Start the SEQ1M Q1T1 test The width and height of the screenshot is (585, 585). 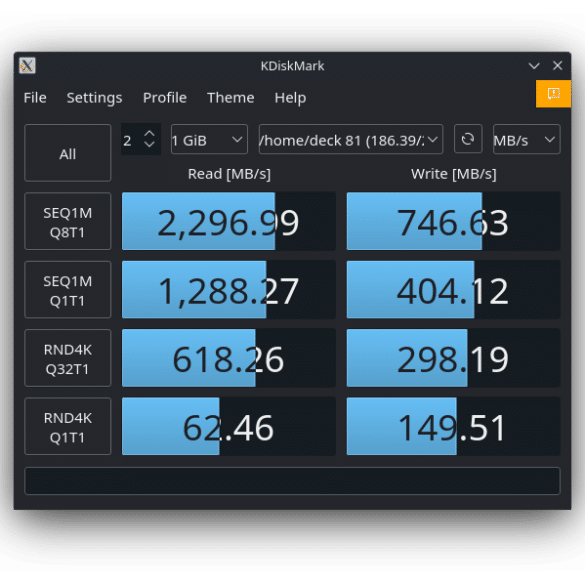point(68,290)
